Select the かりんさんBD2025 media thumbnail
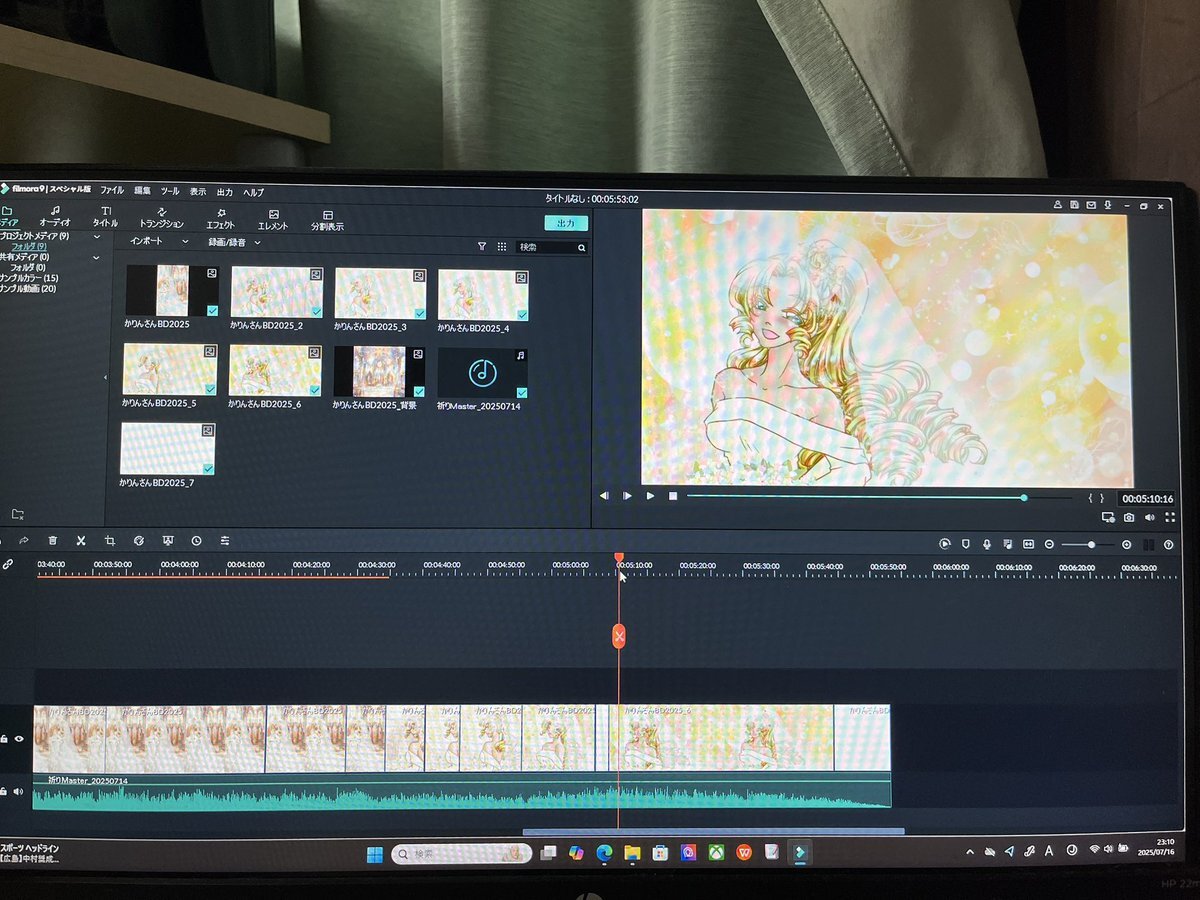This screenshot has width=1200, height=900. [172, 291]
